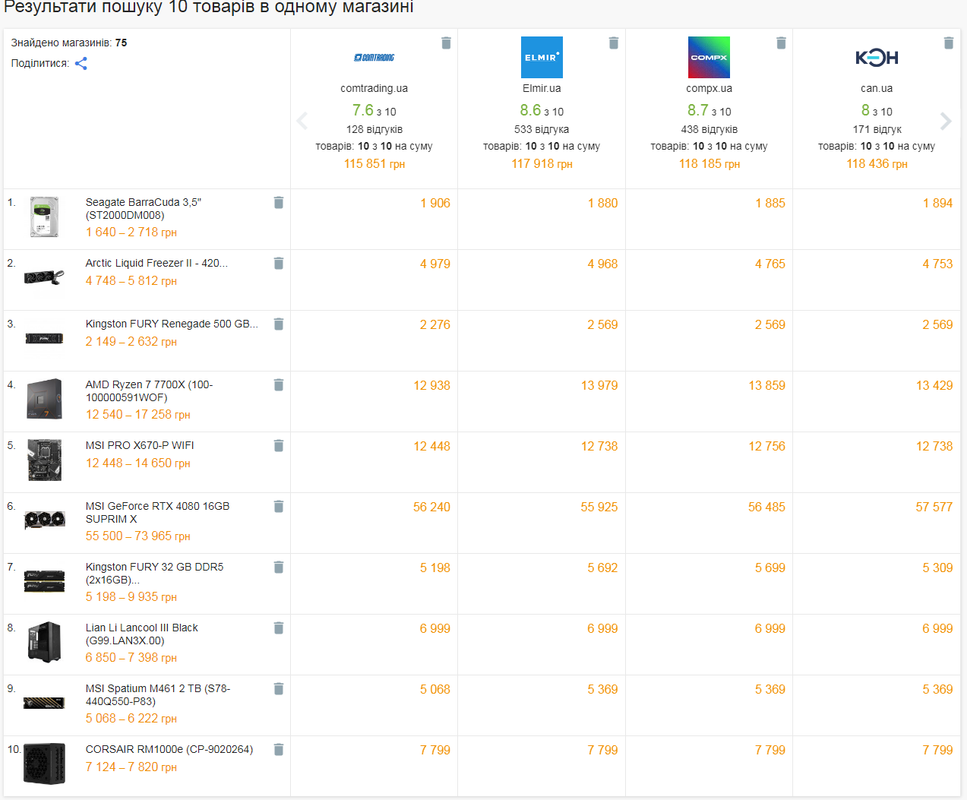Viewport: 967px width, 800px height.
Task: Open the compx.ua store link
Action: click(709, 88)
